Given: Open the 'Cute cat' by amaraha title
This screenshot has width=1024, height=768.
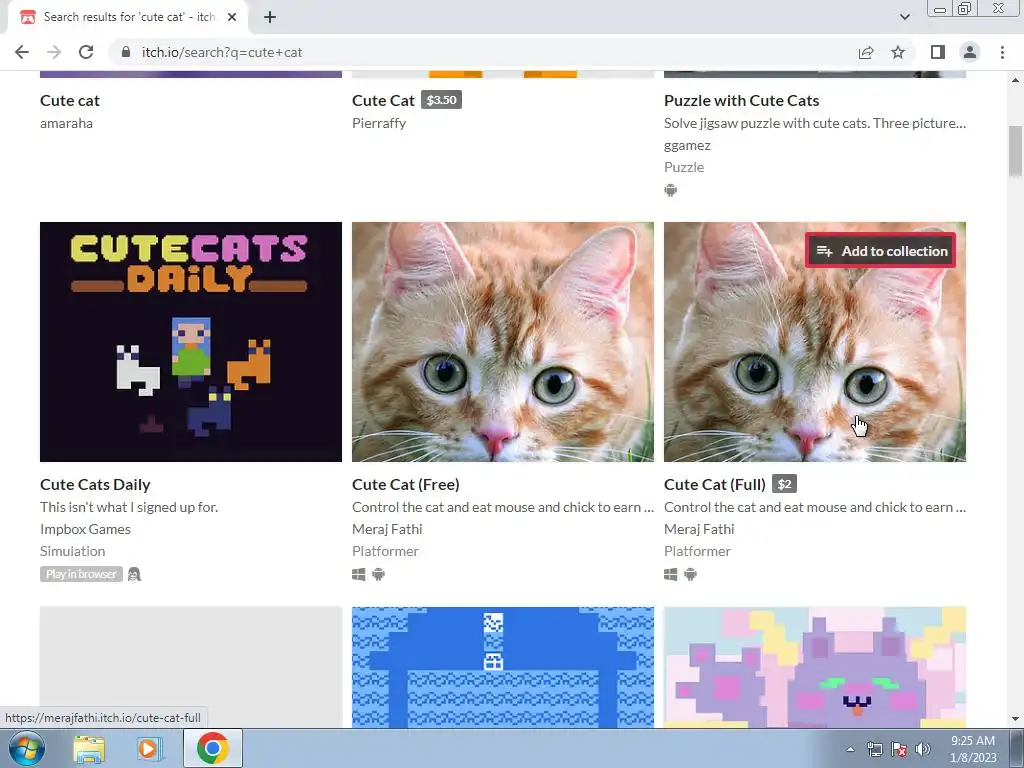Looking at the screenshot, I should [70, 101].
